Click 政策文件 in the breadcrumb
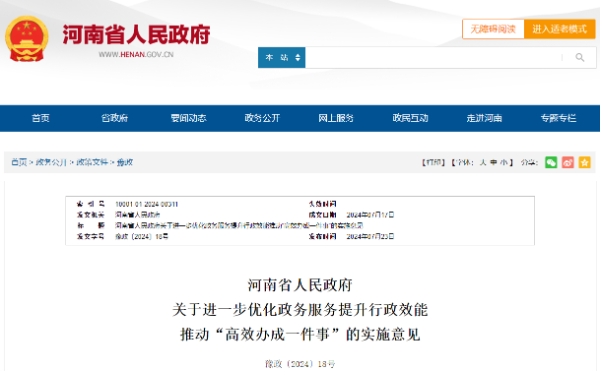This screenshot has width=603, height=375. [x=92, y=162]
